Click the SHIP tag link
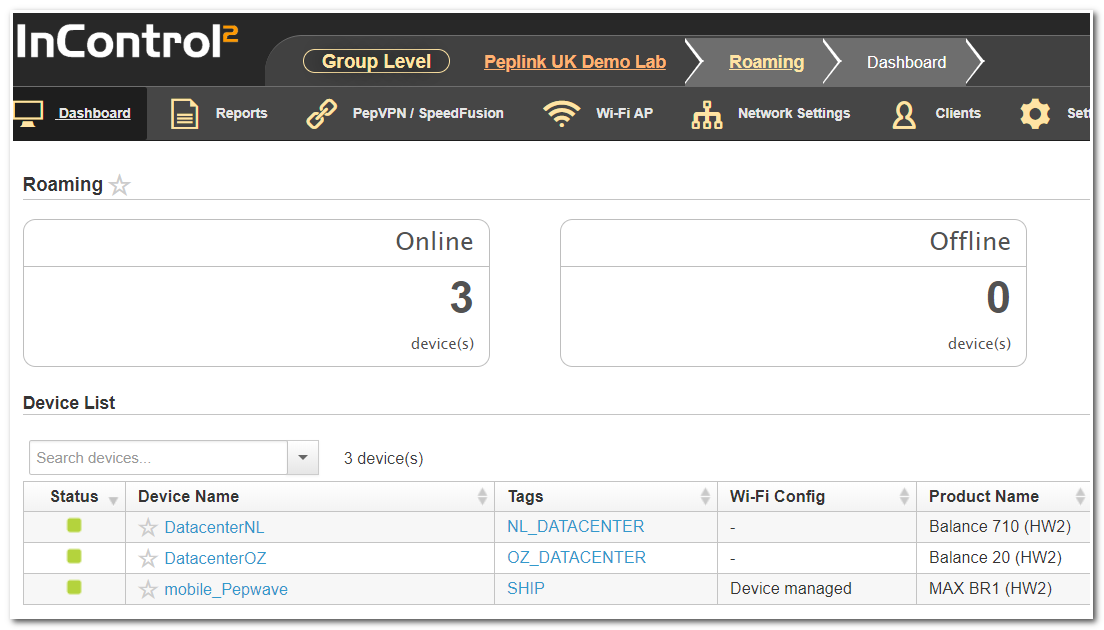 point(526,588)
